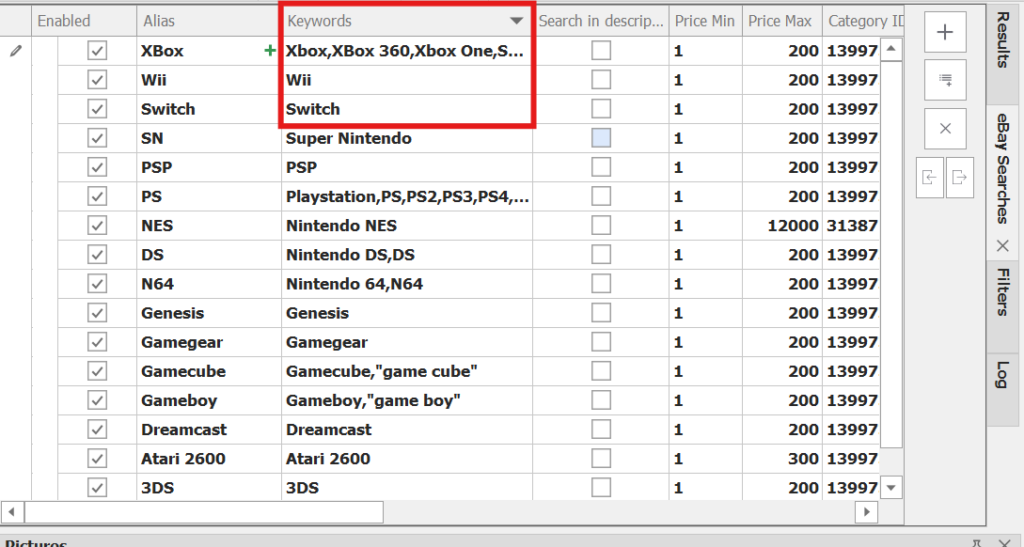Click the 12000 Price Max cell

click(x=782, y=225)
